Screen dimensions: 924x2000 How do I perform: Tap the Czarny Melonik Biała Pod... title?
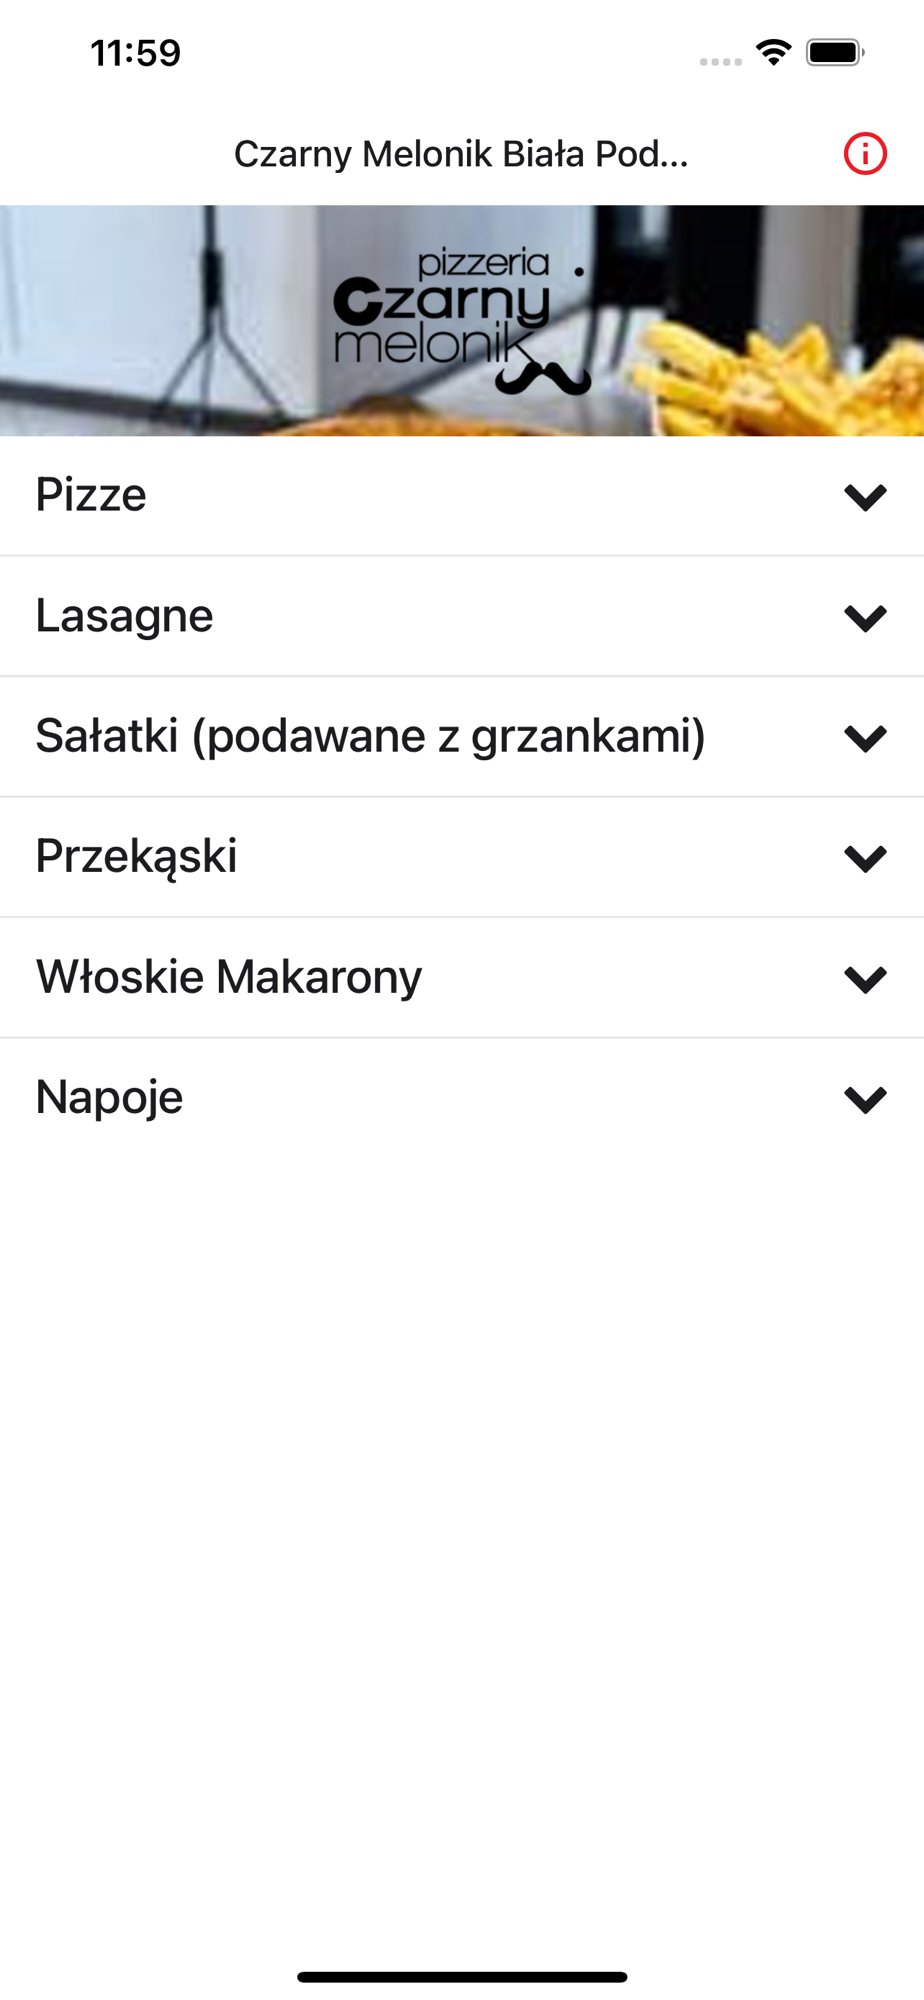461,154
